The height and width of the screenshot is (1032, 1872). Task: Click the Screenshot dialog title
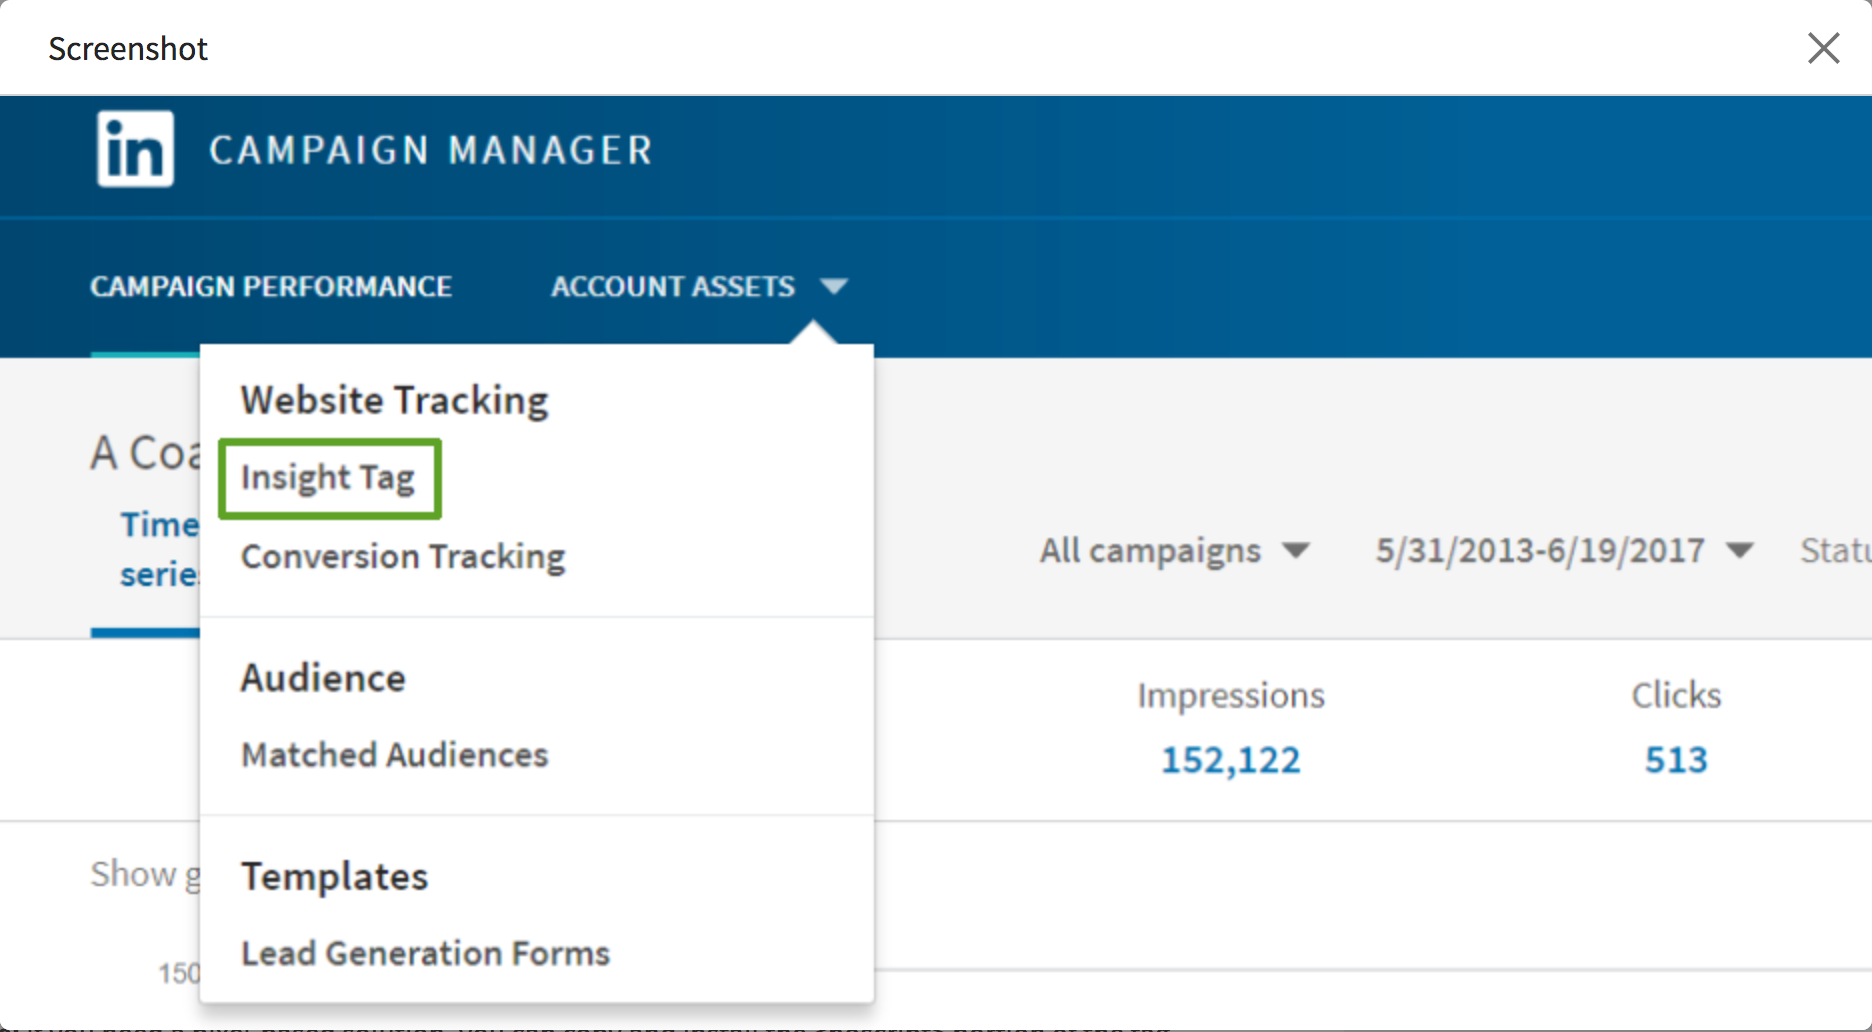[128, 48]
